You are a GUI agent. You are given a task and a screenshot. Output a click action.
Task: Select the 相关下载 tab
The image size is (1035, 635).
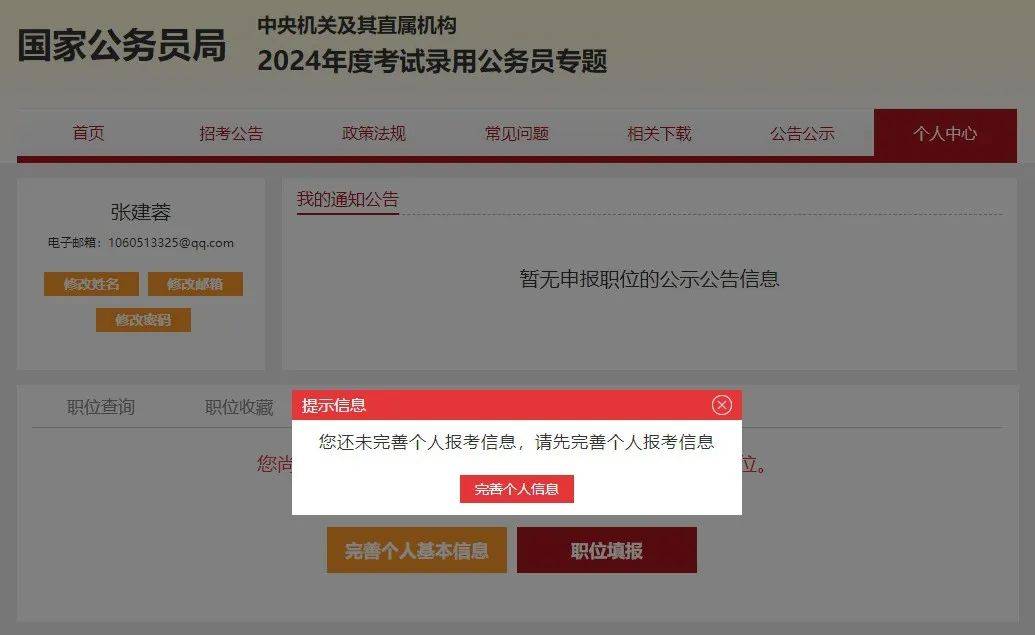659,133
